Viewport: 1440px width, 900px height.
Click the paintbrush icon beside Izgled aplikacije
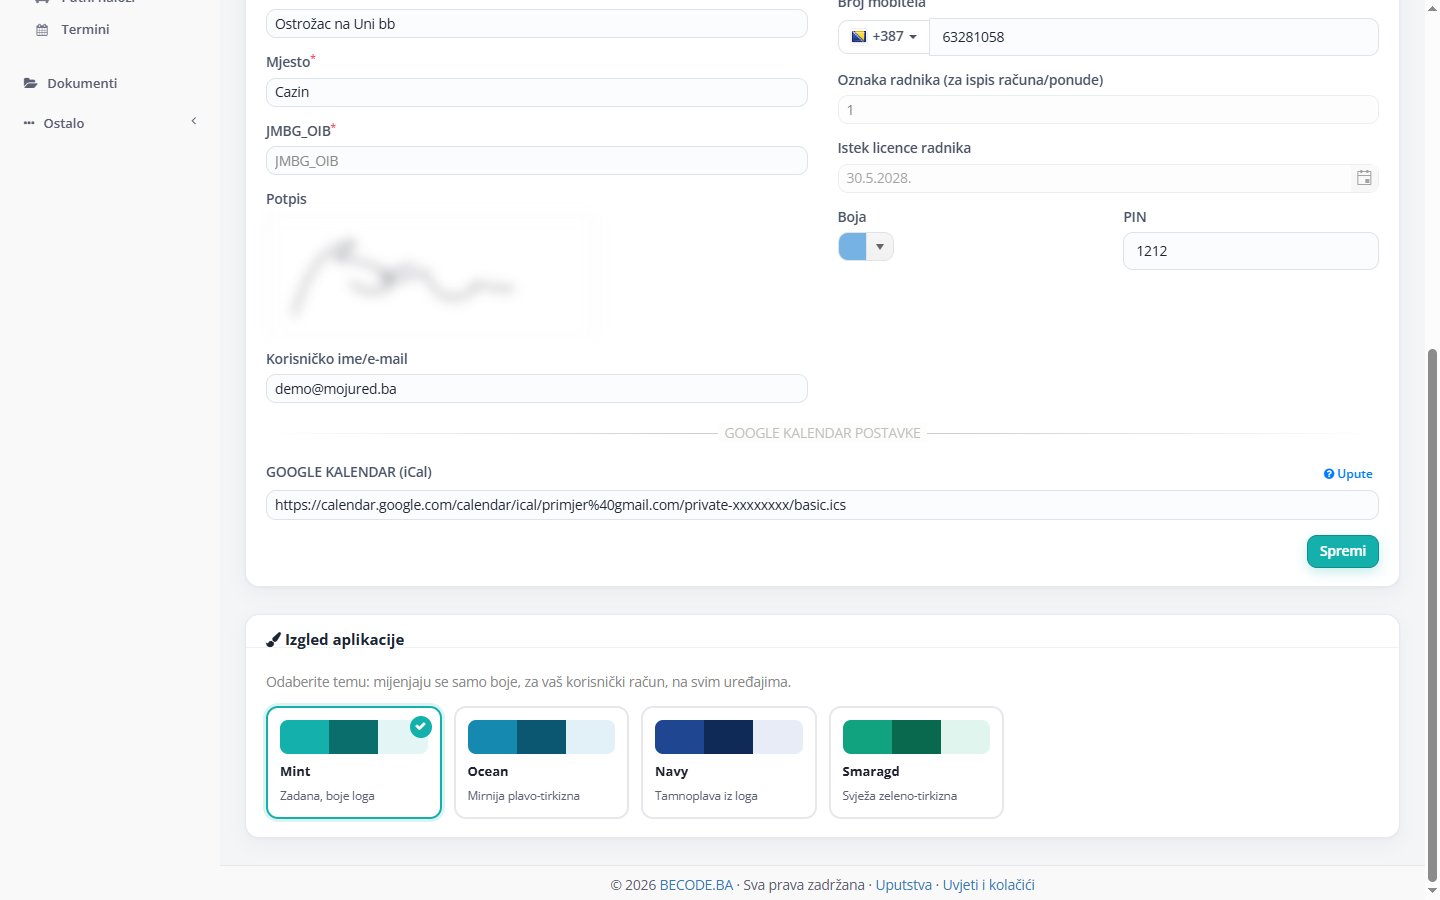(273, 640)
